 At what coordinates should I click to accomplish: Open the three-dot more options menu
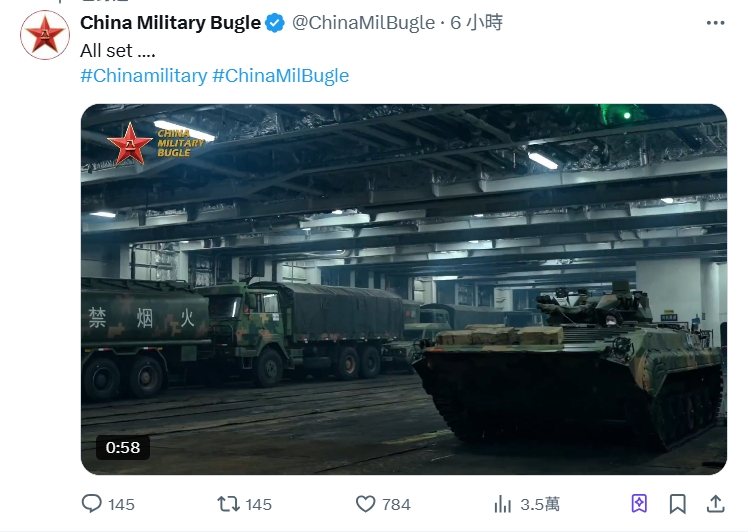tap(714, 22)
